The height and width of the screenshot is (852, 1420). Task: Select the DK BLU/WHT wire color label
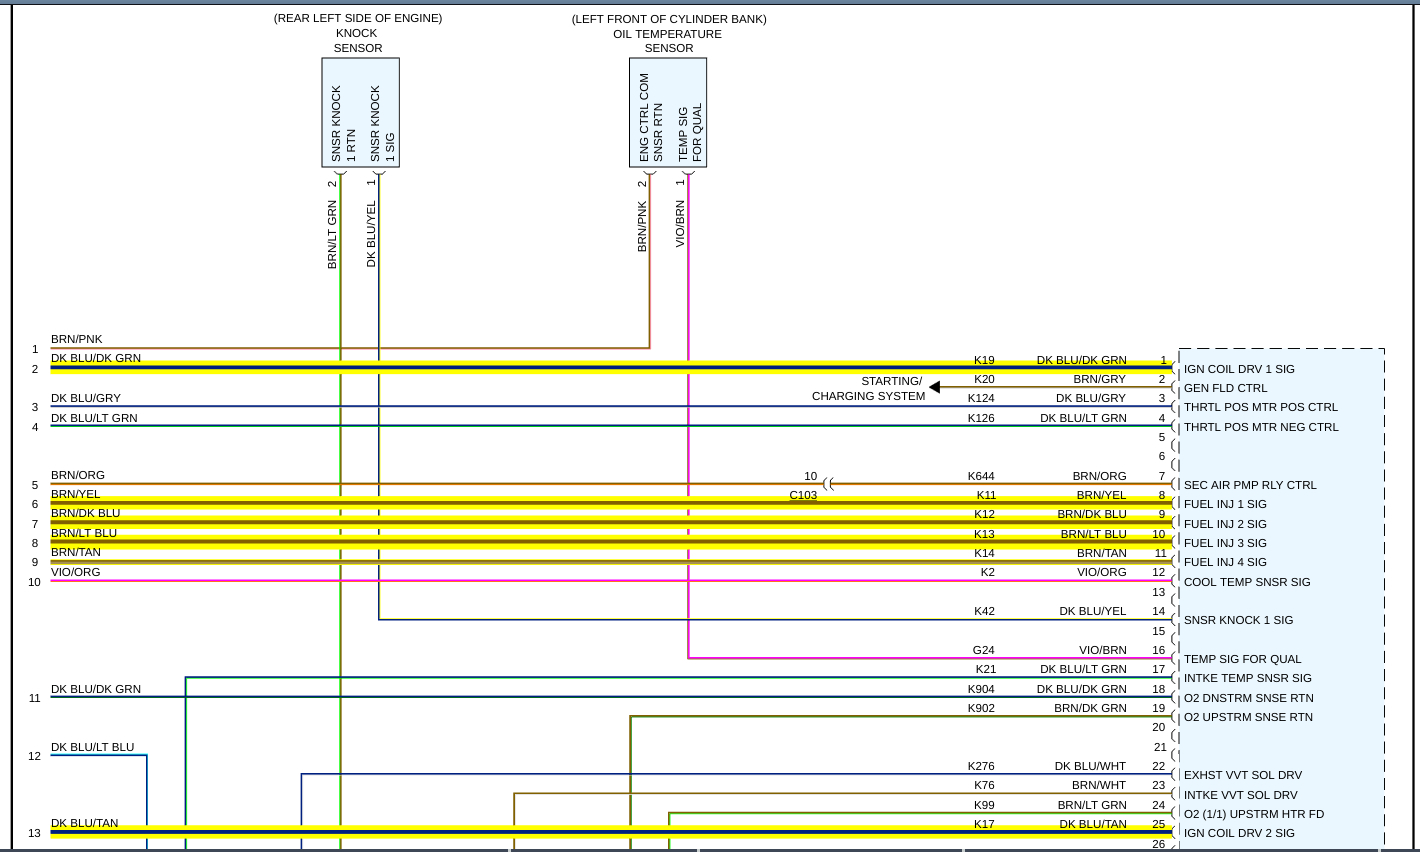[x=1091, y=766]
